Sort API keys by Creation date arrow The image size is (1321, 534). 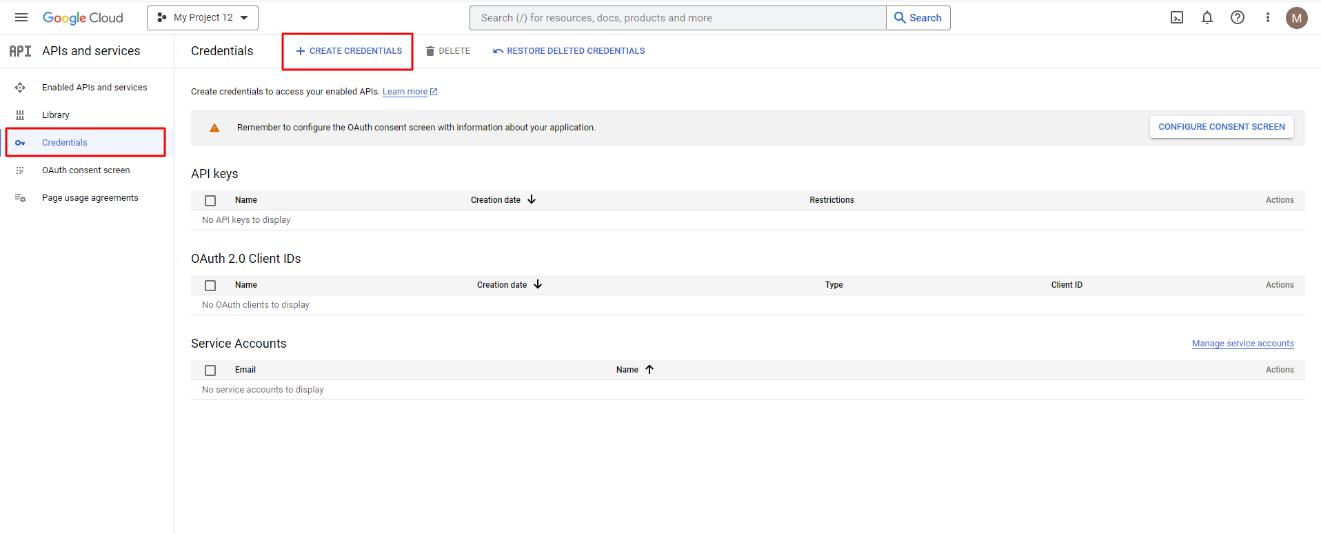pos(531,200)
